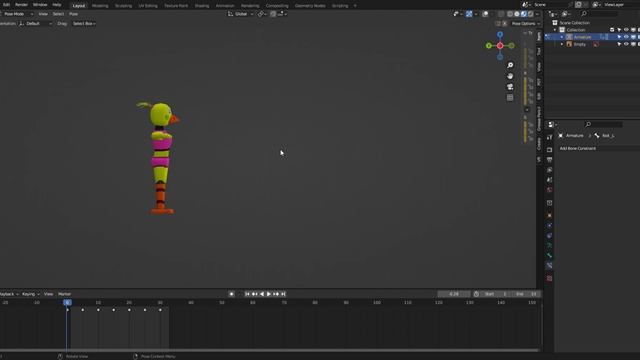Switch to wireframe viewport shading
Image resolution: width=640 pixels, height=360 pixels.
point(510,14)
